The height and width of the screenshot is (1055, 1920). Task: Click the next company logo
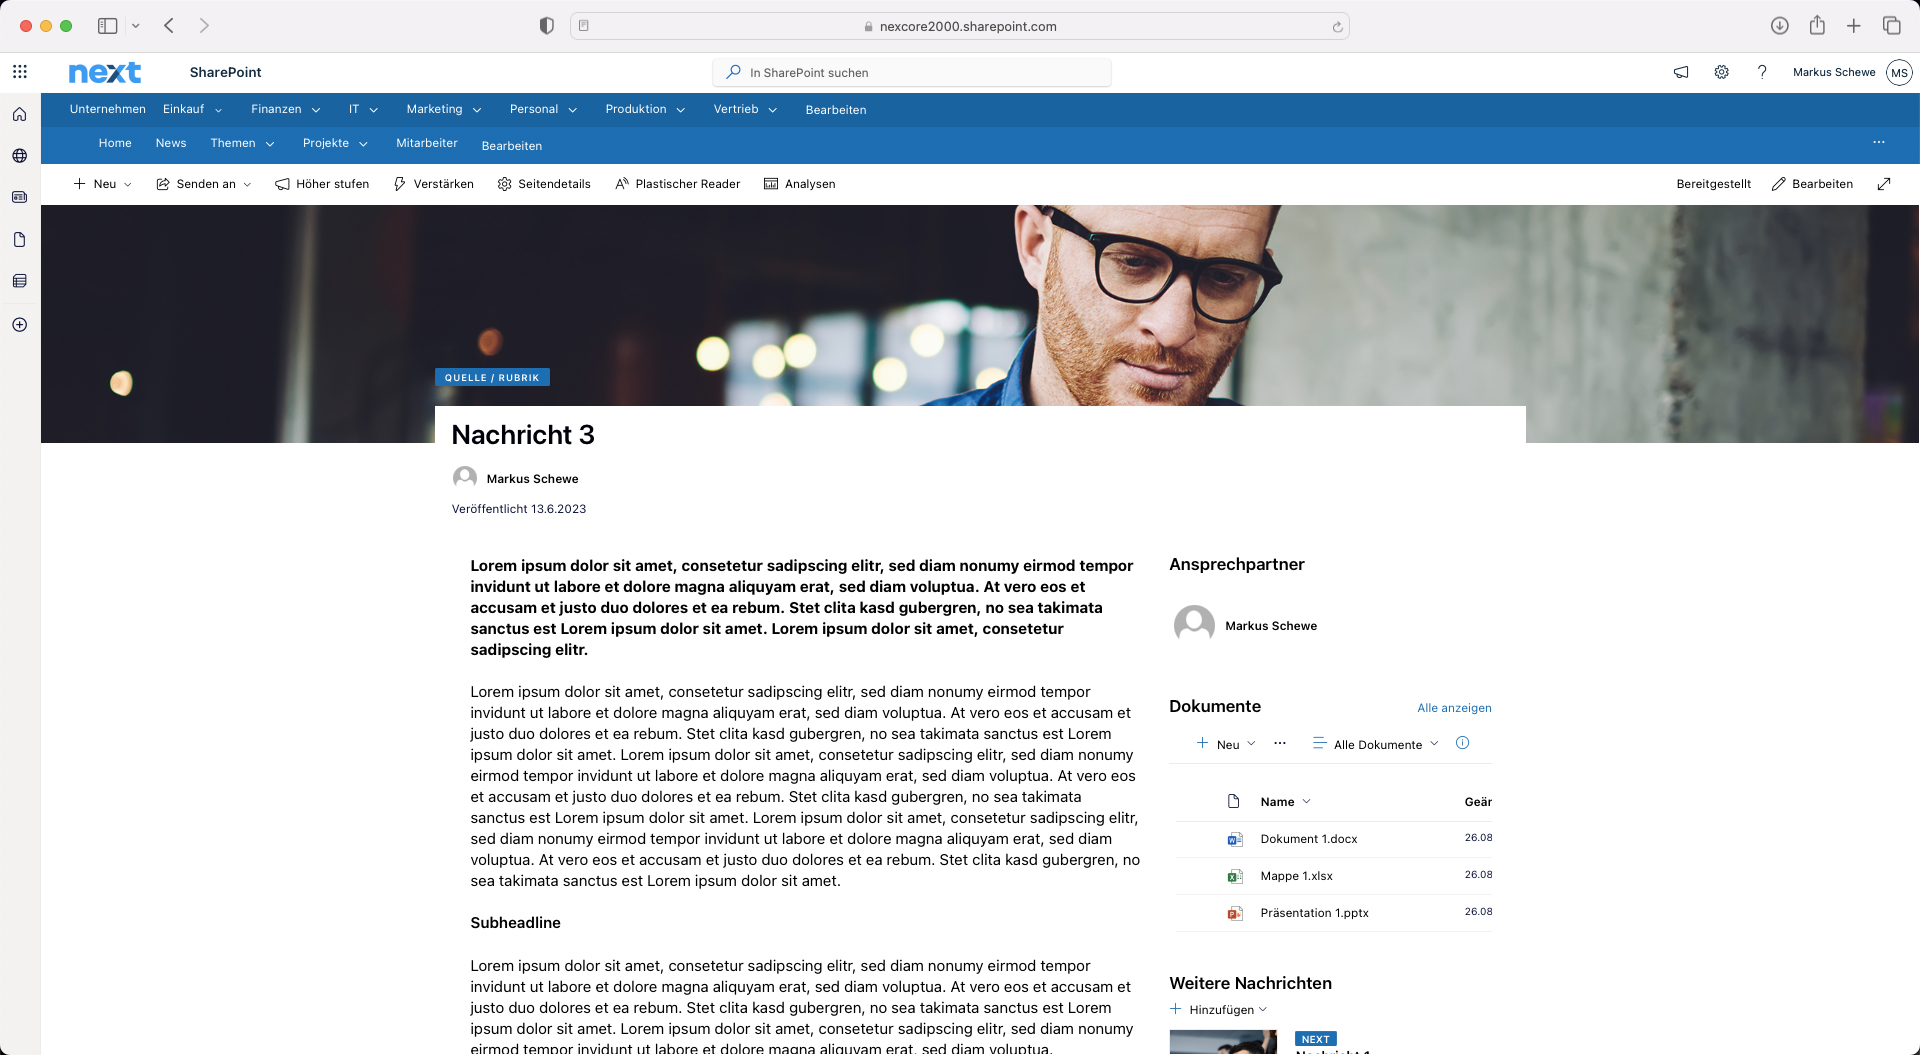(105, 72)
